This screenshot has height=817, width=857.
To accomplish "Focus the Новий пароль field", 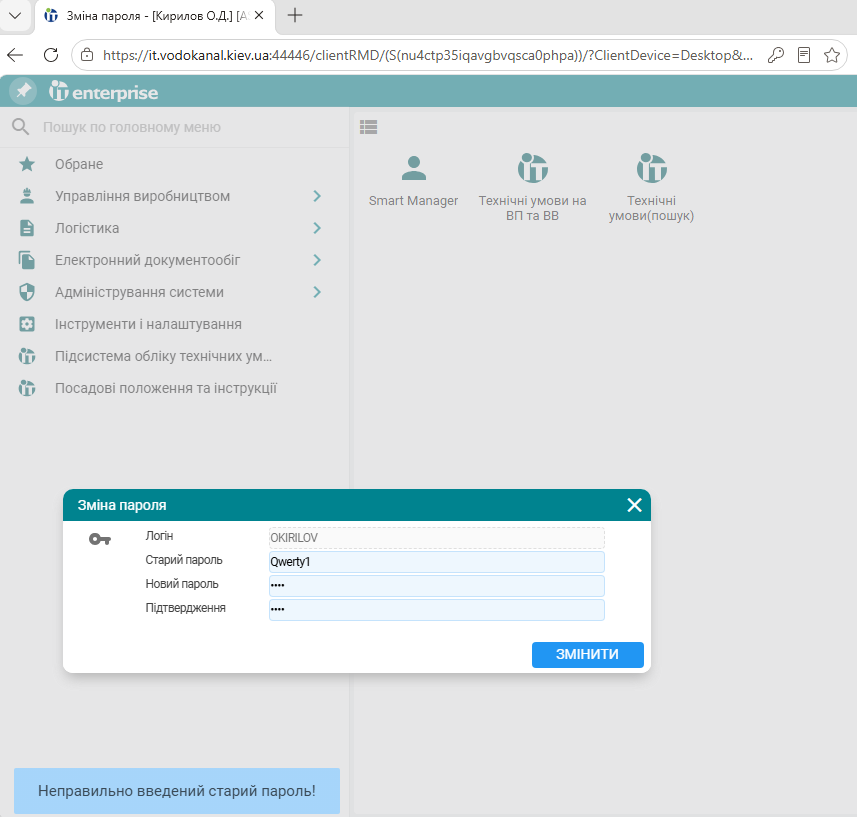I will pyautogui.click(x=437, y=586).
